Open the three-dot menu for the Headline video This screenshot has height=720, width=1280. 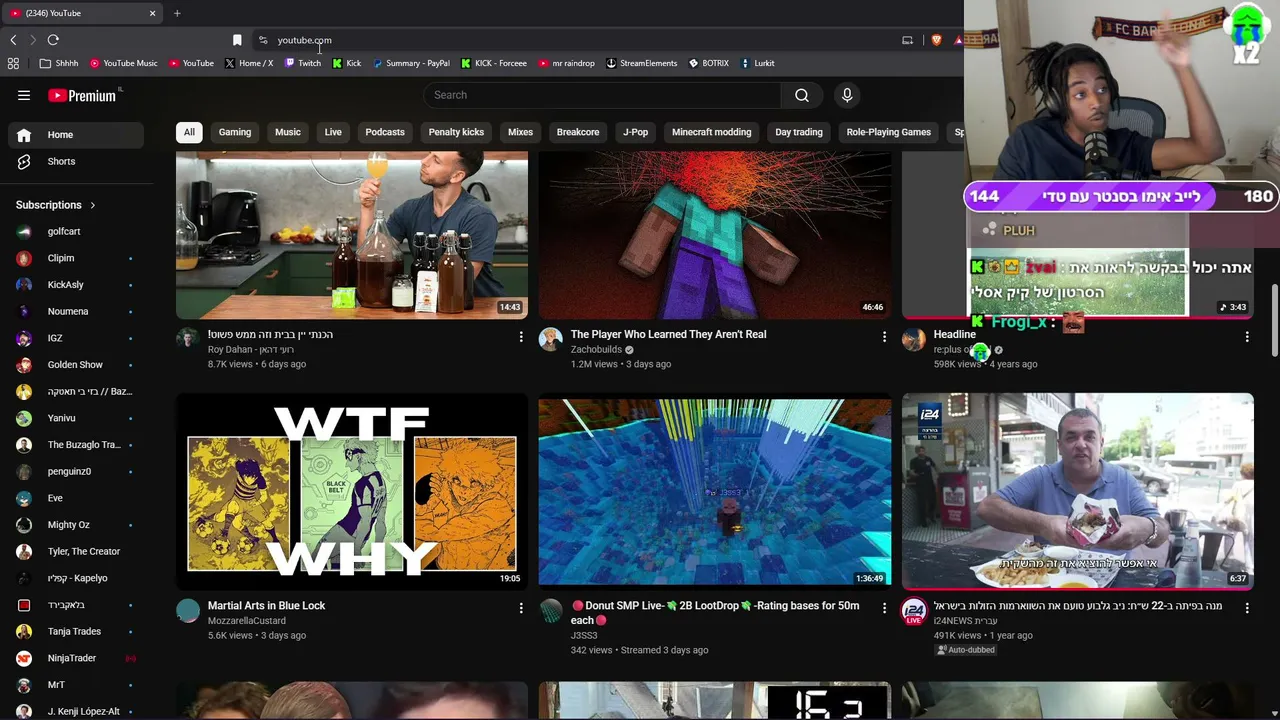(x=1247, y=337)
